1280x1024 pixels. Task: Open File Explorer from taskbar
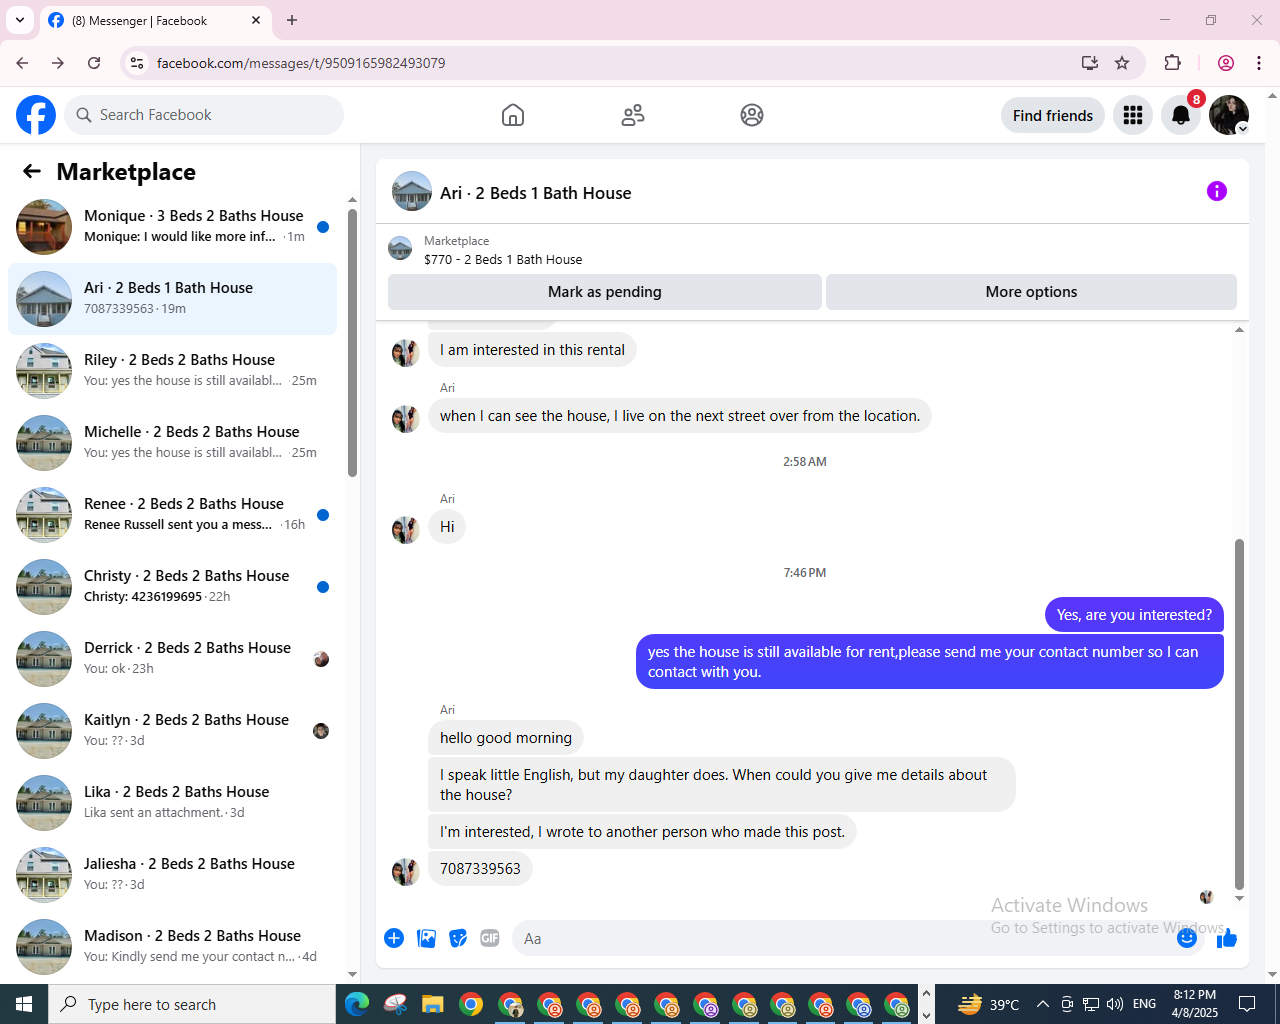432,1004
